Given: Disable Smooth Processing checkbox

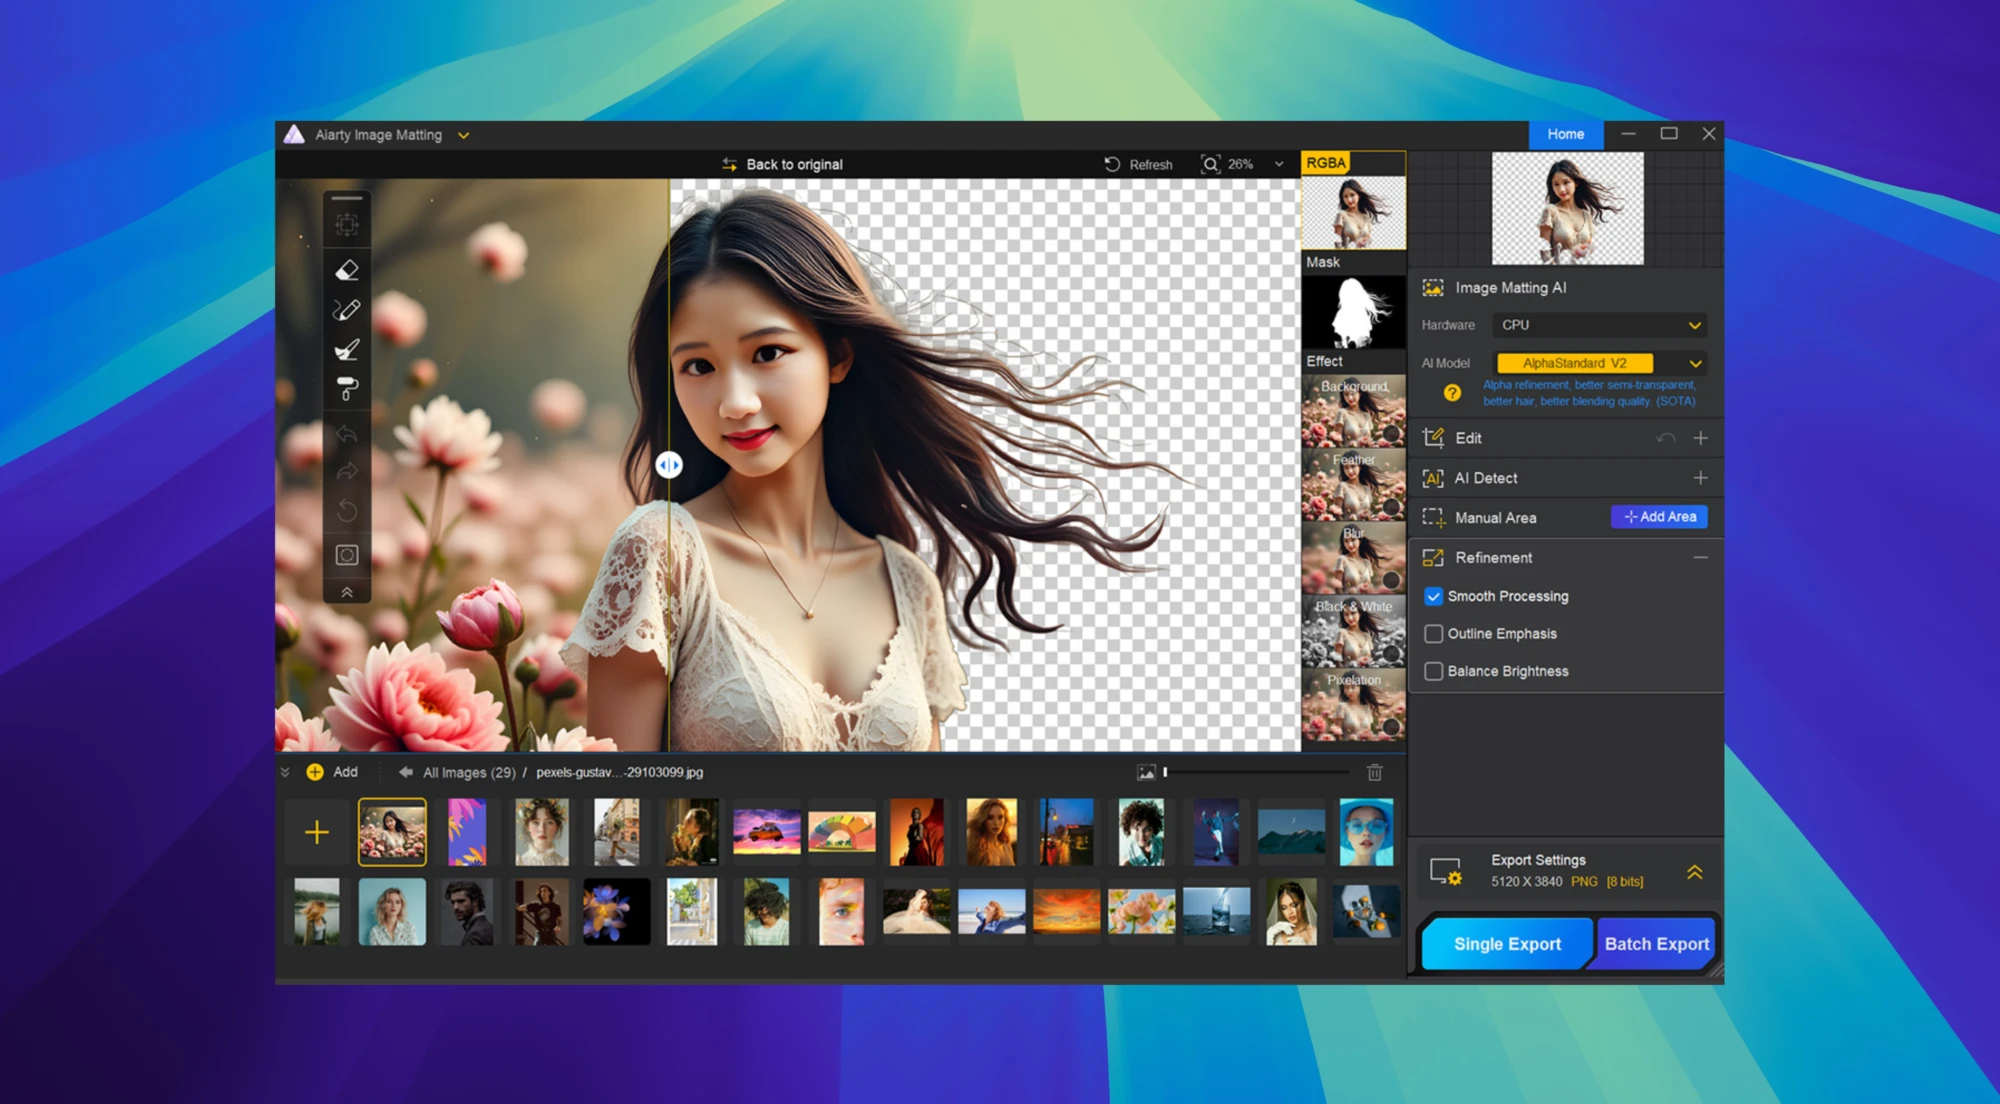Looking at the screenshot, I should [1433, 596].
